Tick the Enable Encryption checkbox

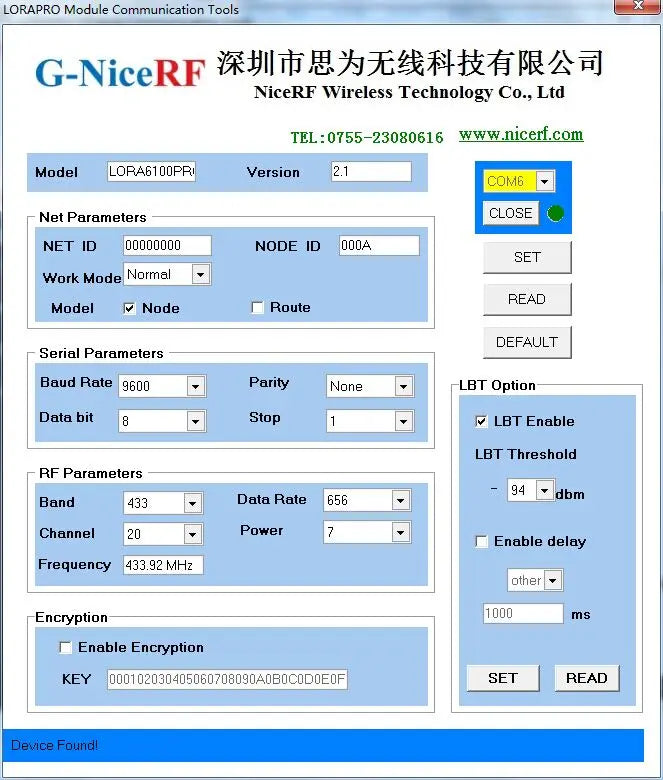(65, 647)
